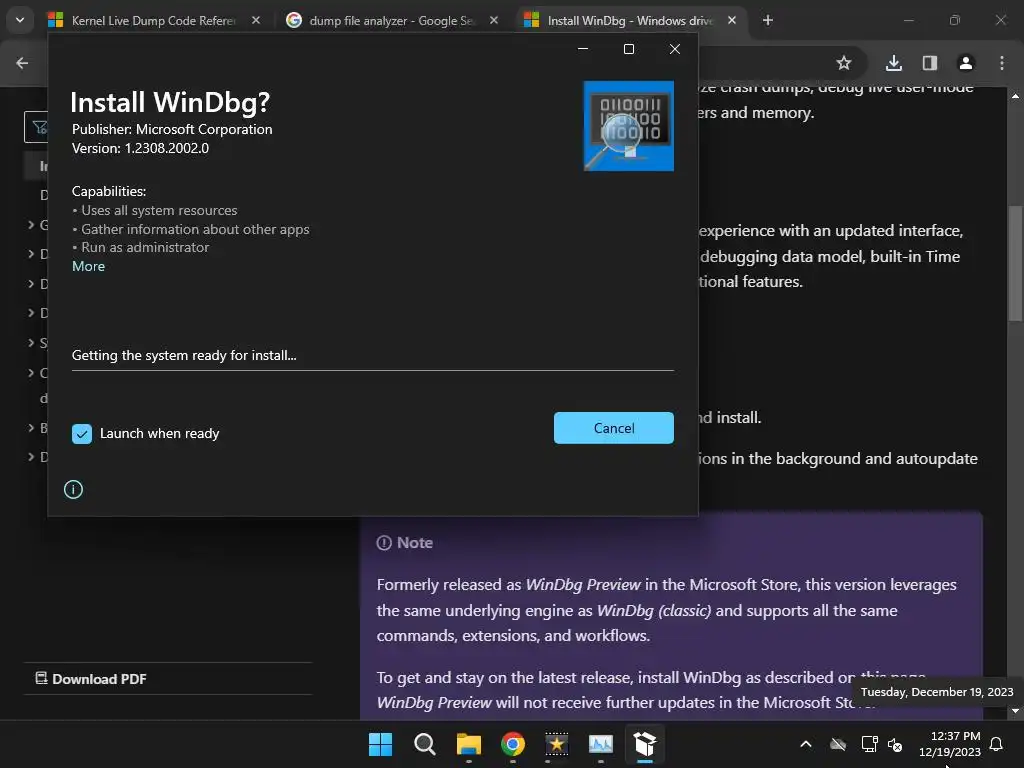Screen dimensions: 1024x768
Task: Click the network display tray icon
Action: coord(869,744)
